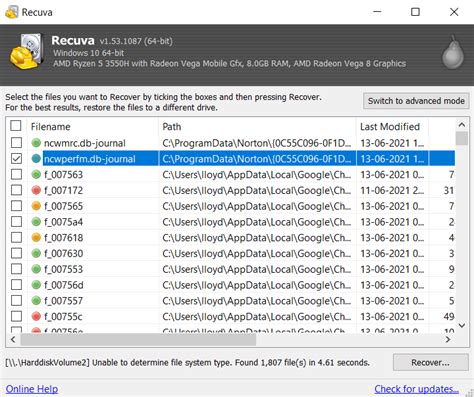Screen dimensions: 474x397
Task: Click the Piriform pear logo icon
Action: click(x=453, y=52)
